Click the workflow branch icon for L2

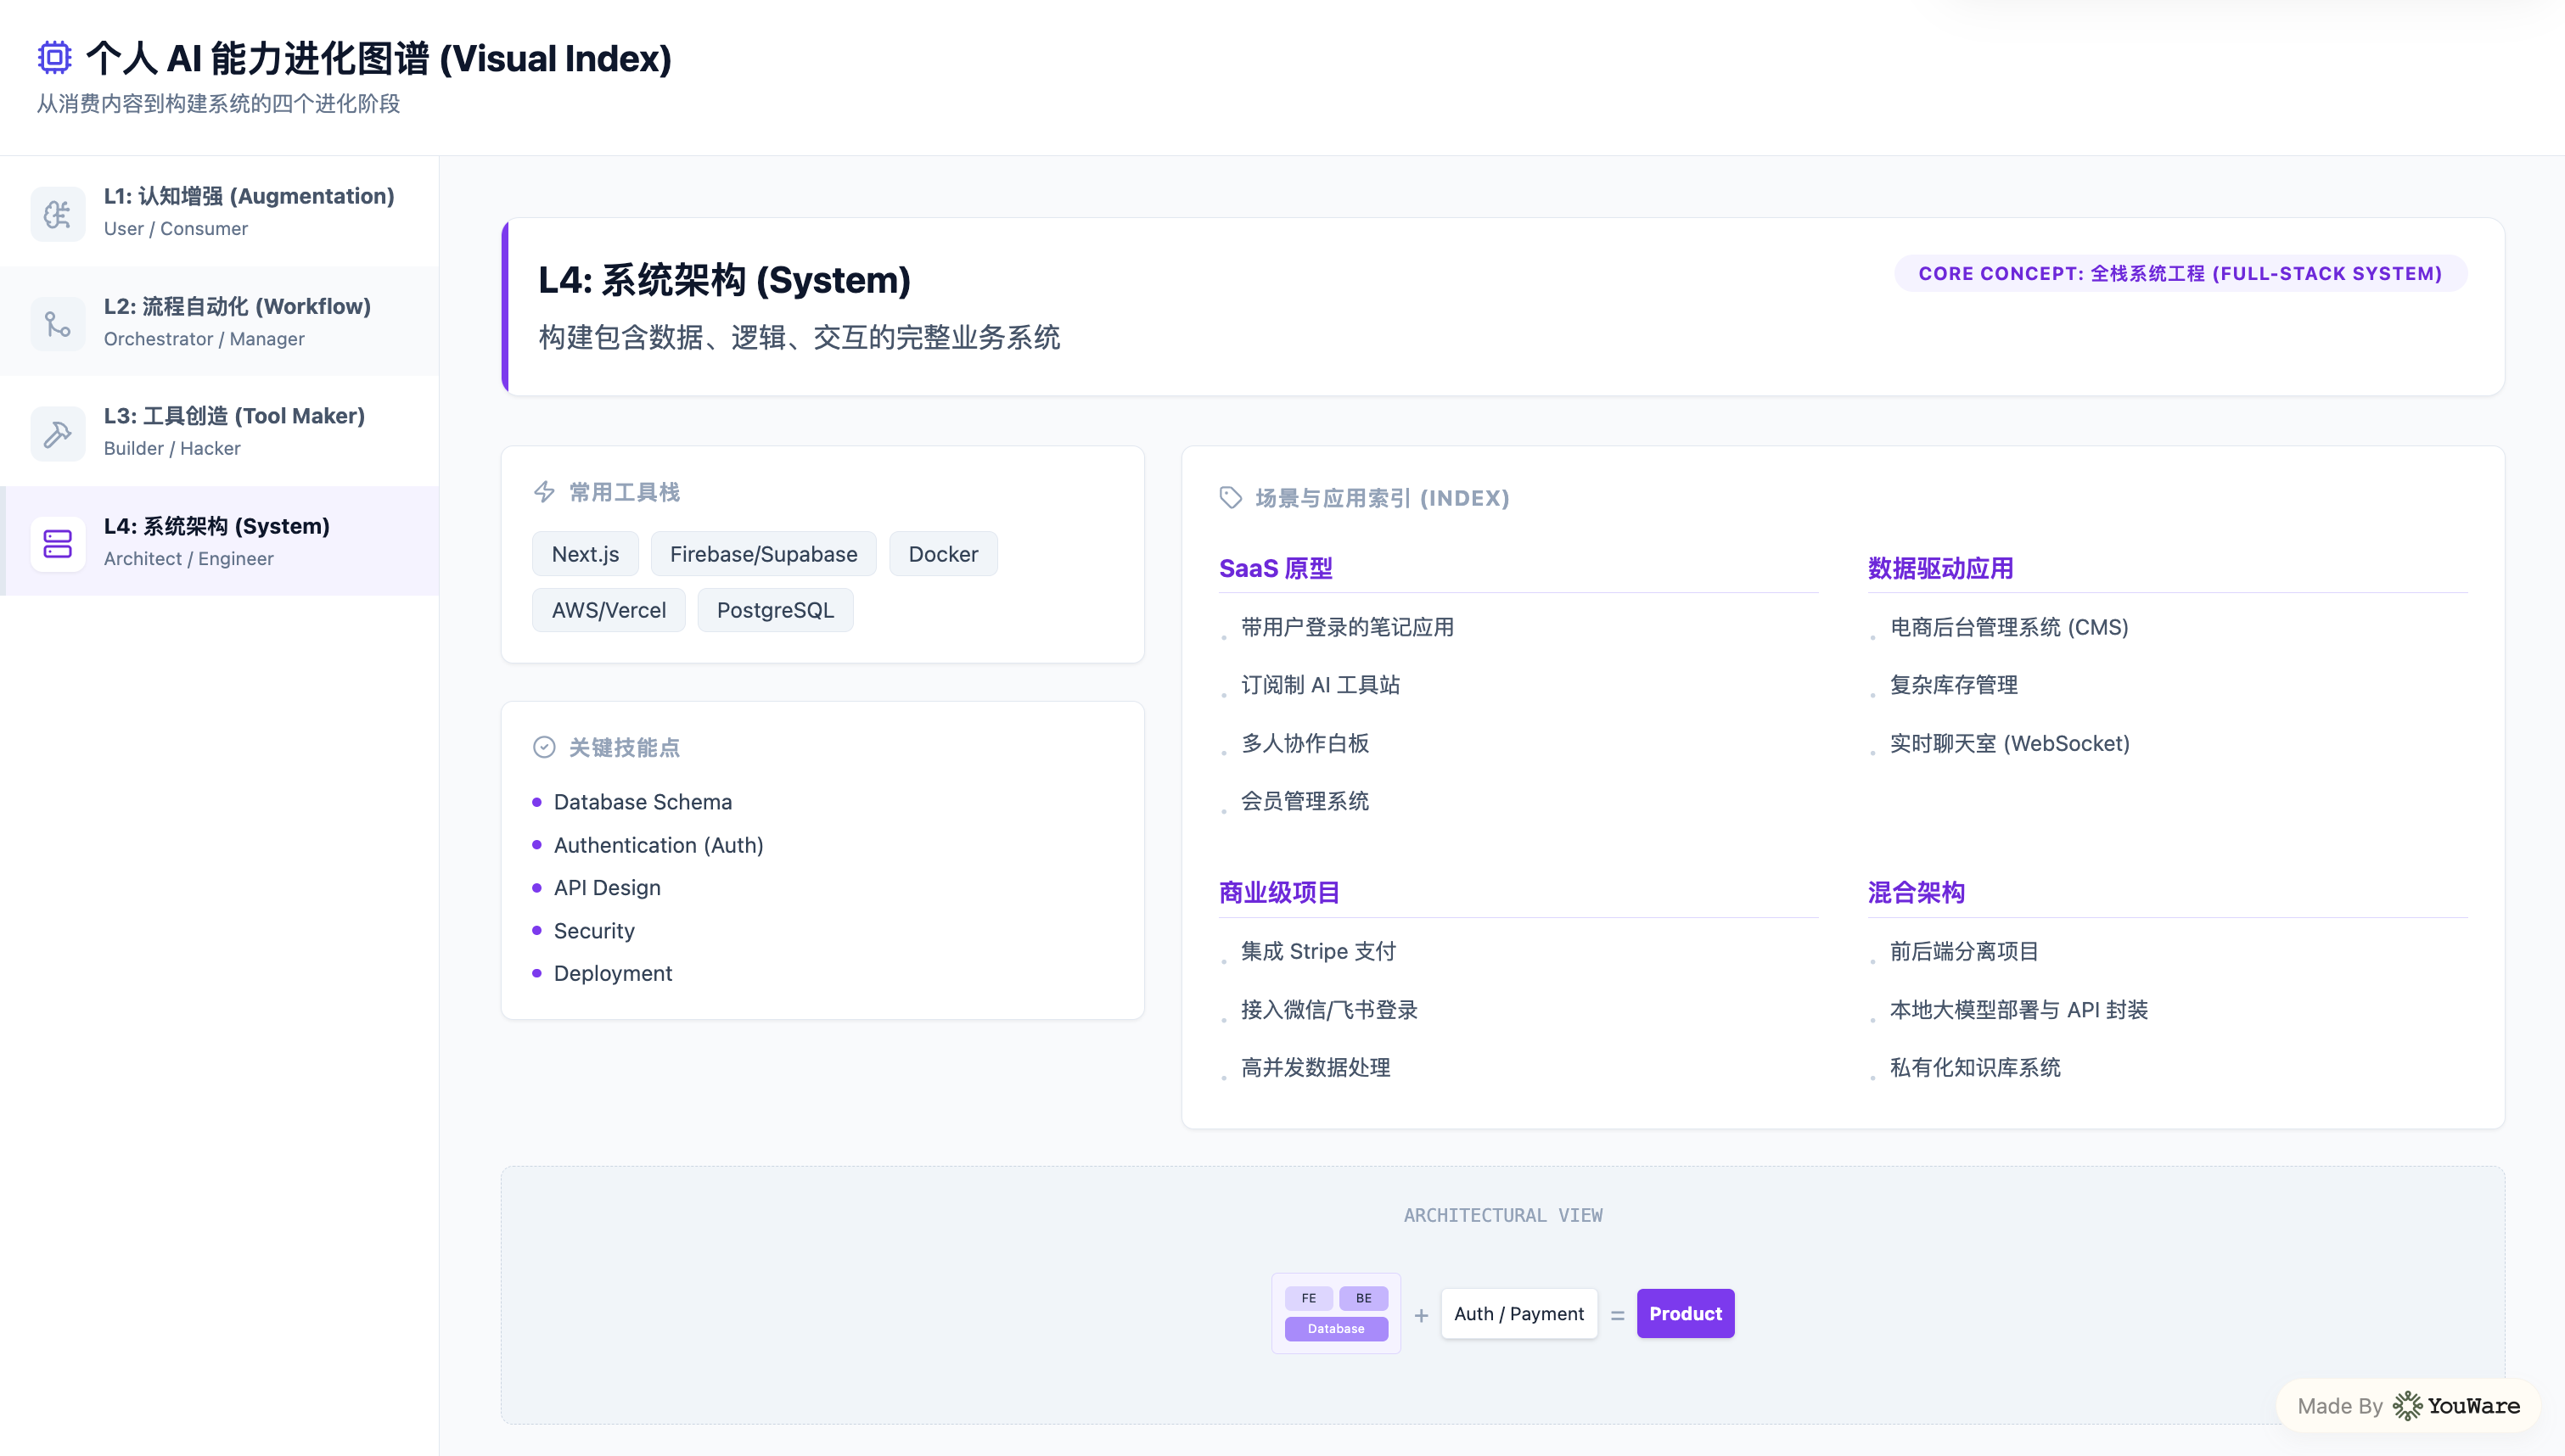58,323
